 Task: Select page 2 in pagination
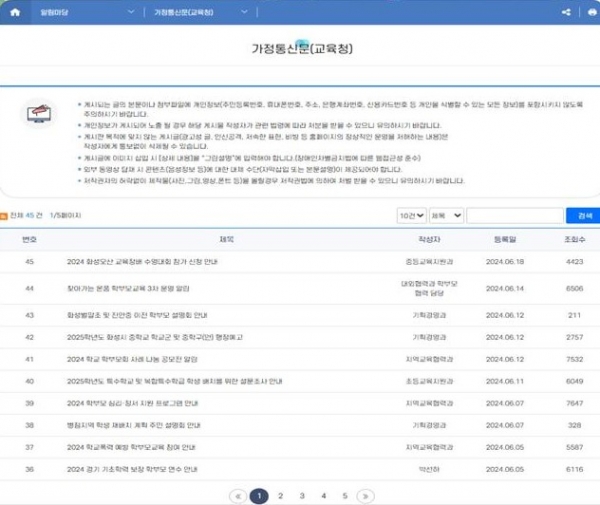click(280, 495)
